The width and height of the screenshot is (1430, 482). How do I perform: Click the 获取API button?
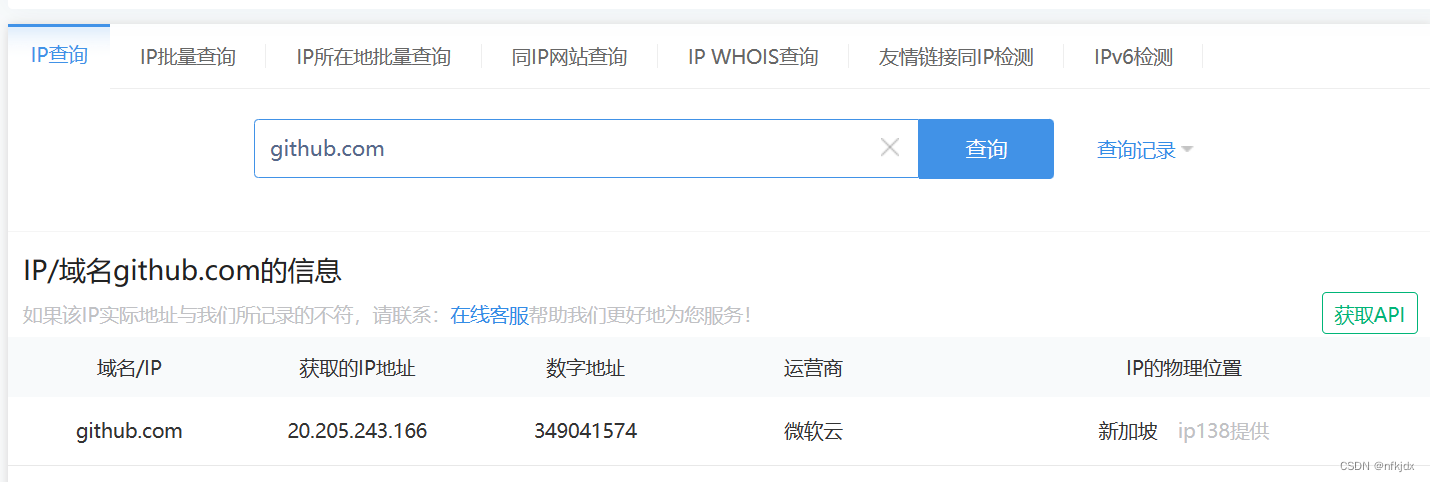coord(1370,314)
